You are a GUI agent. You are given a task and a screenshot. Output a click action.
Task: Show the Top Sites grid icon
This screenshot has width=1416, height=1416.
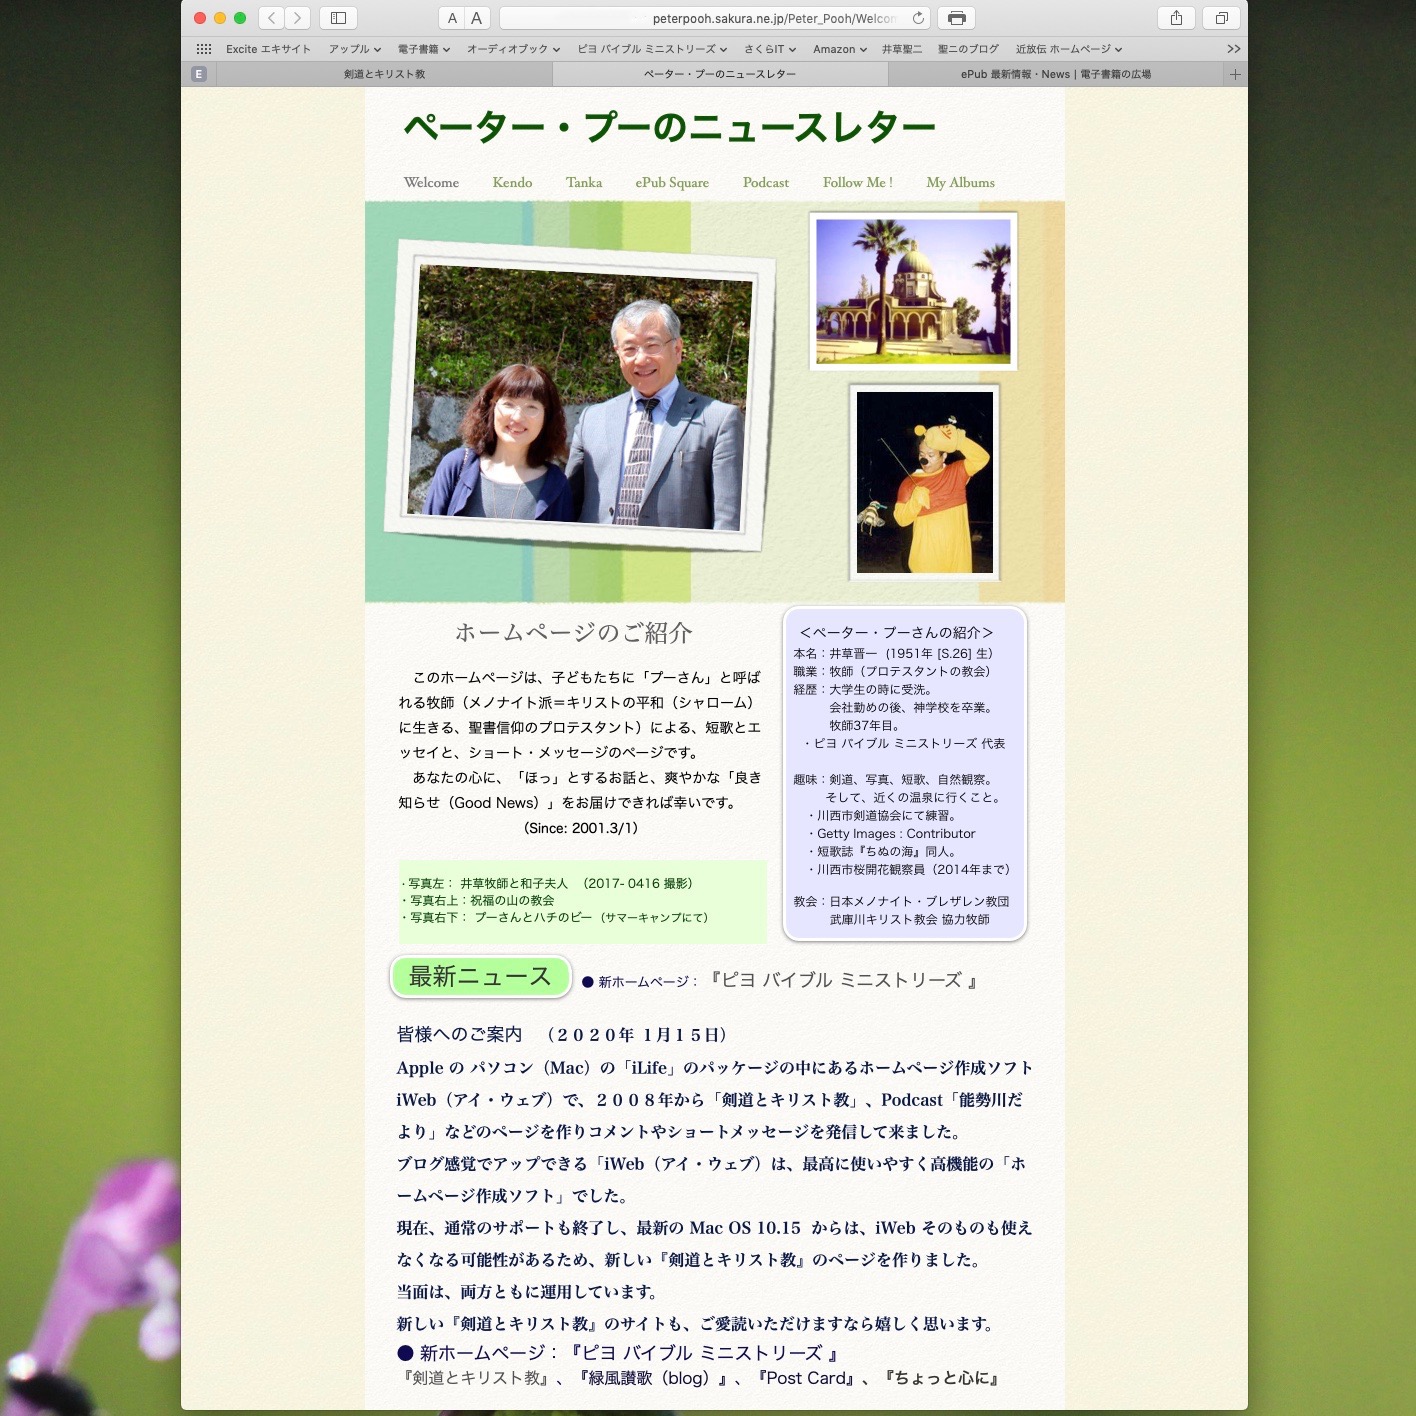point(204,49)
